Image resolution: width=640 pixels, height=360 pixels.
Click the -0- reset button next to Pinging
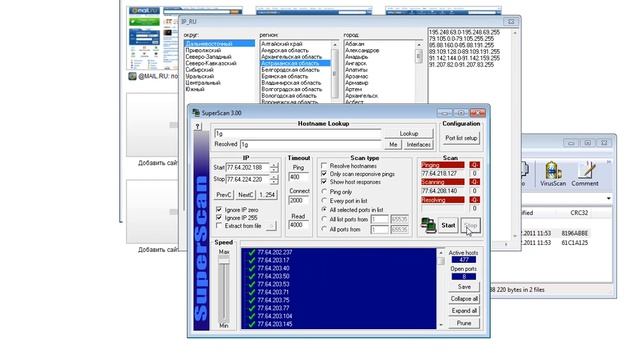pos(474,165)
